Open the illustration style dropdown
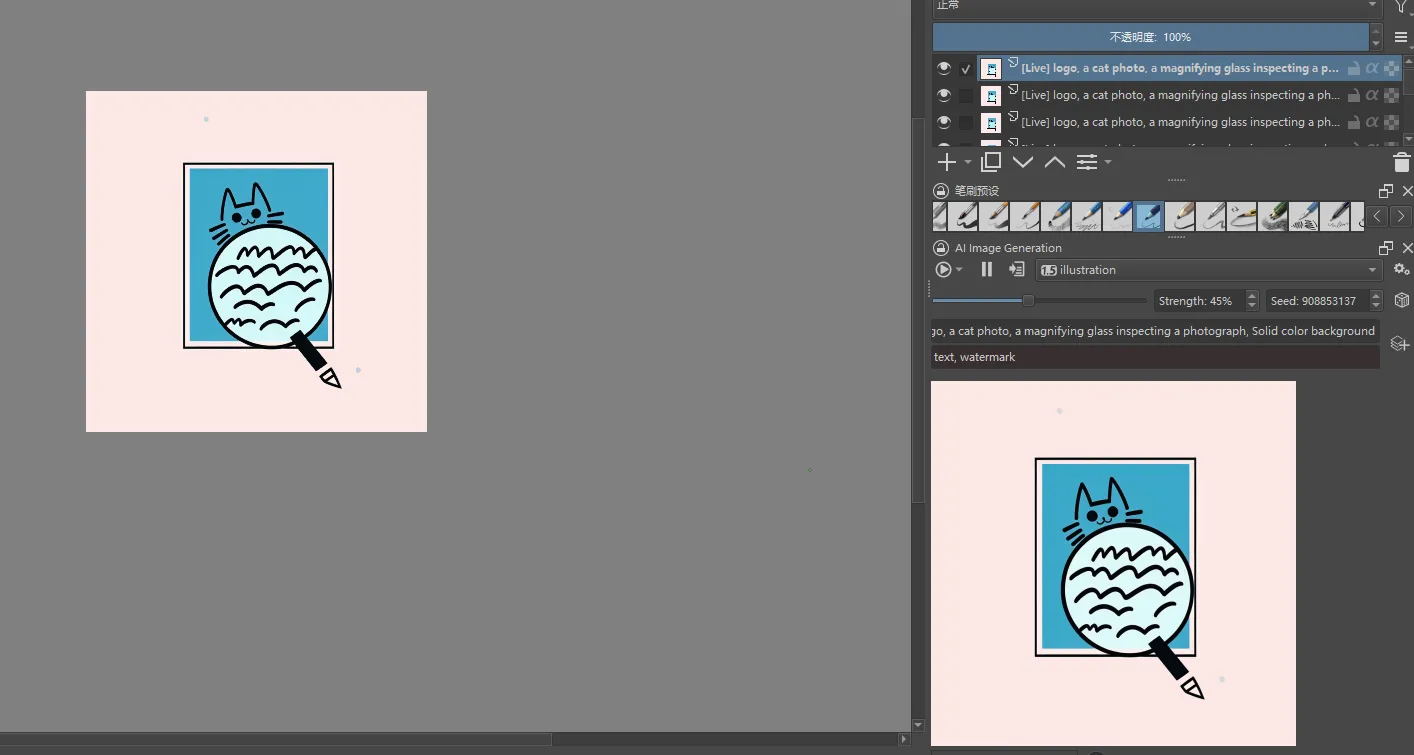Screen dimensions: 1414x755 1209,270
